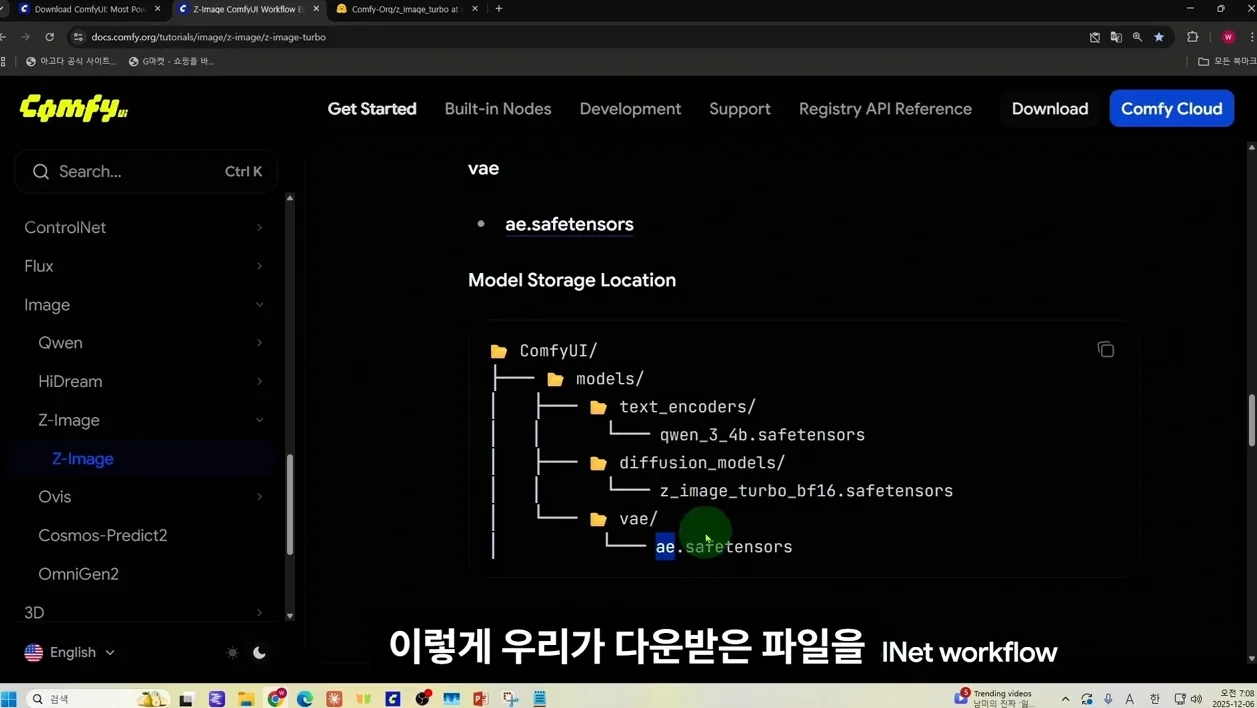The width and height of the screenshot is (1257, 708).
Task: Open the G마켓 bookmark
Action: click(x=171, y=61)
